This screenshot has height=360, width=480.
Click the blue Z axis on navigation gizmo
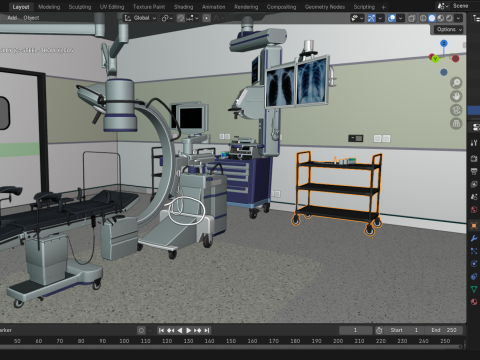[x=444, y=43]
